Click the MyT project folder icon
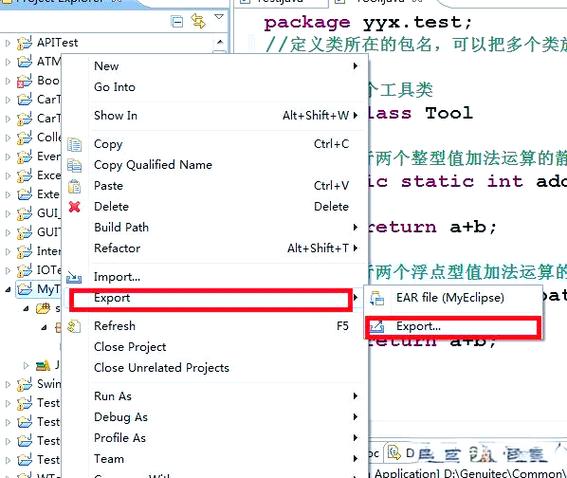The image size is (567, 478). (25, 289)
